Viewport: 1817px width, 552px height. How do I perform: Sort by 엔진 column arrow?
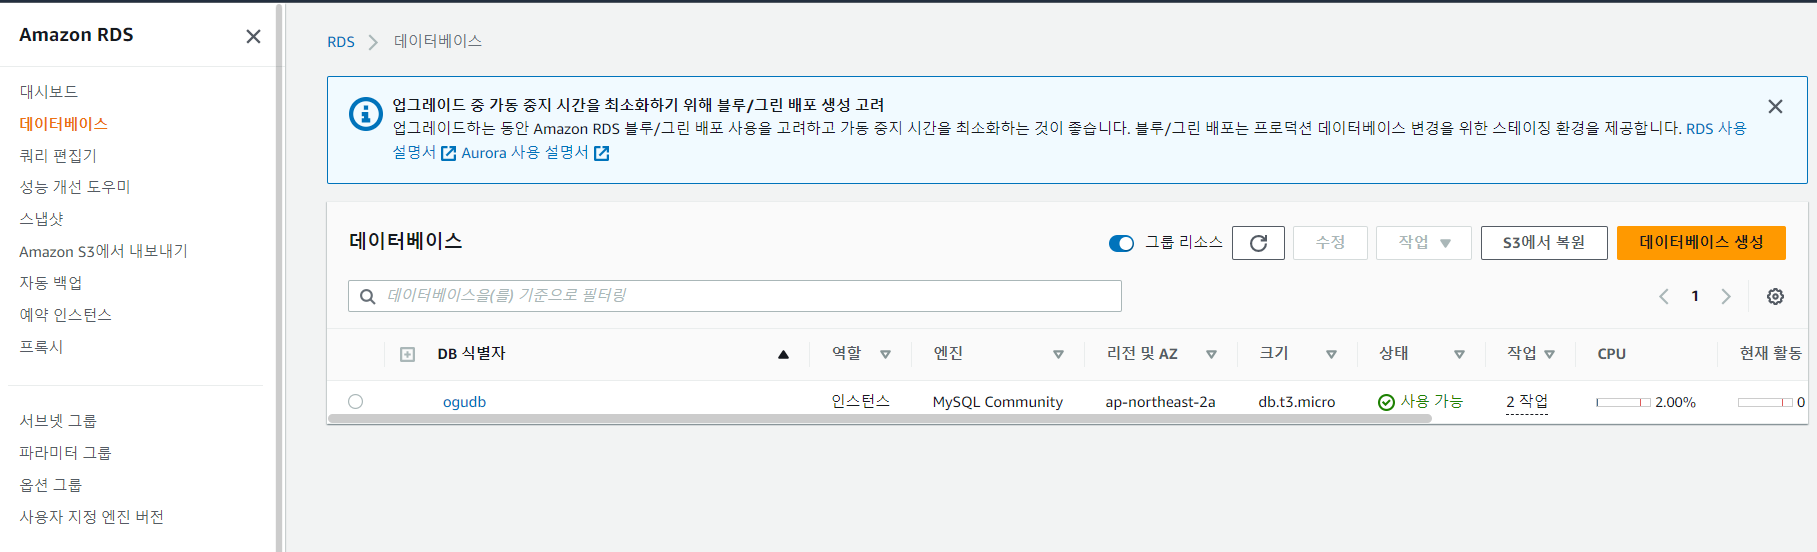(1058, 354)
